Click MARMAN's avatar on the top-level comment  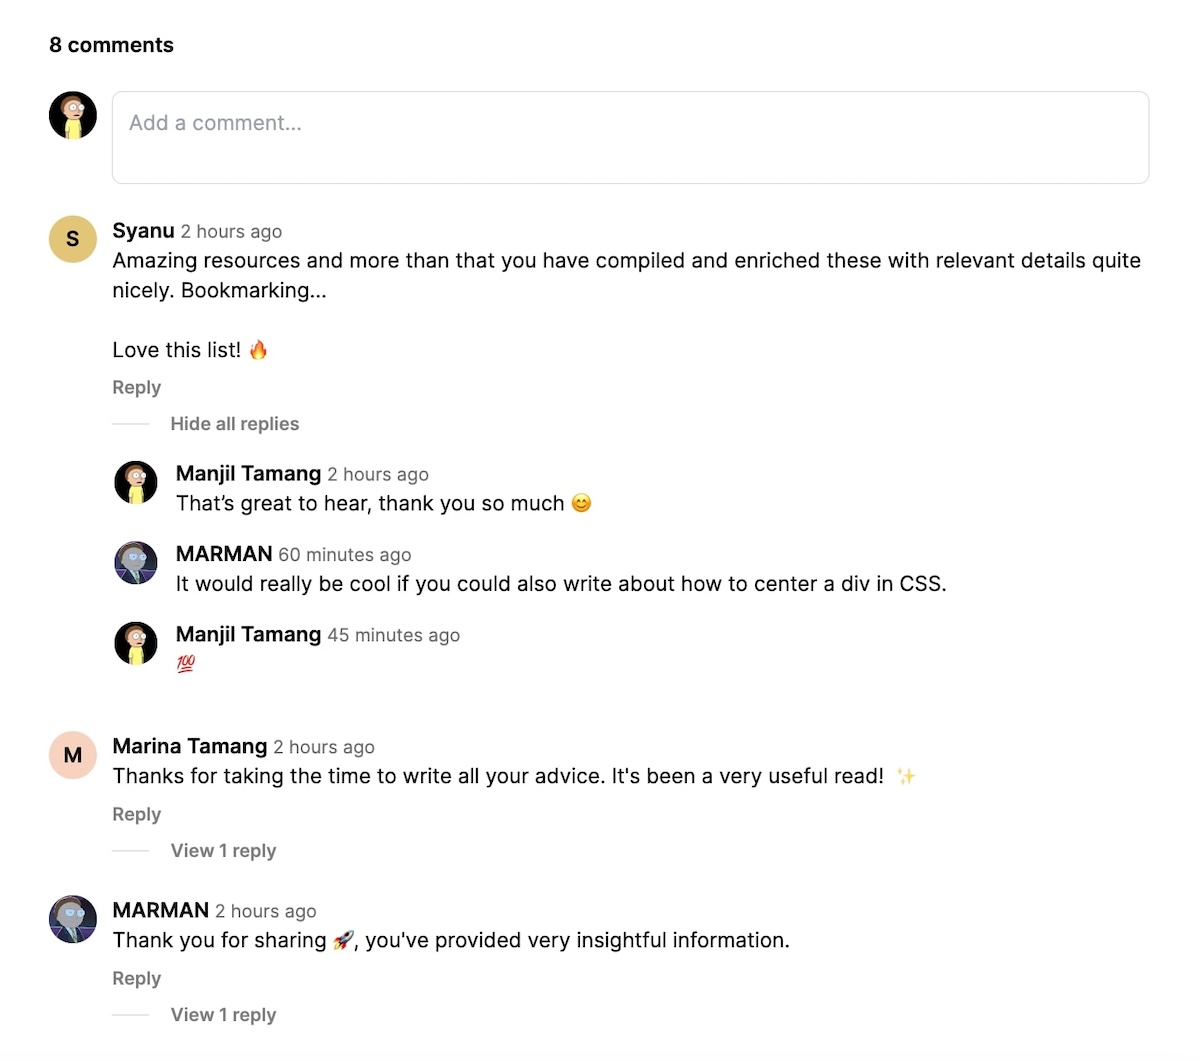click(73, 919)
